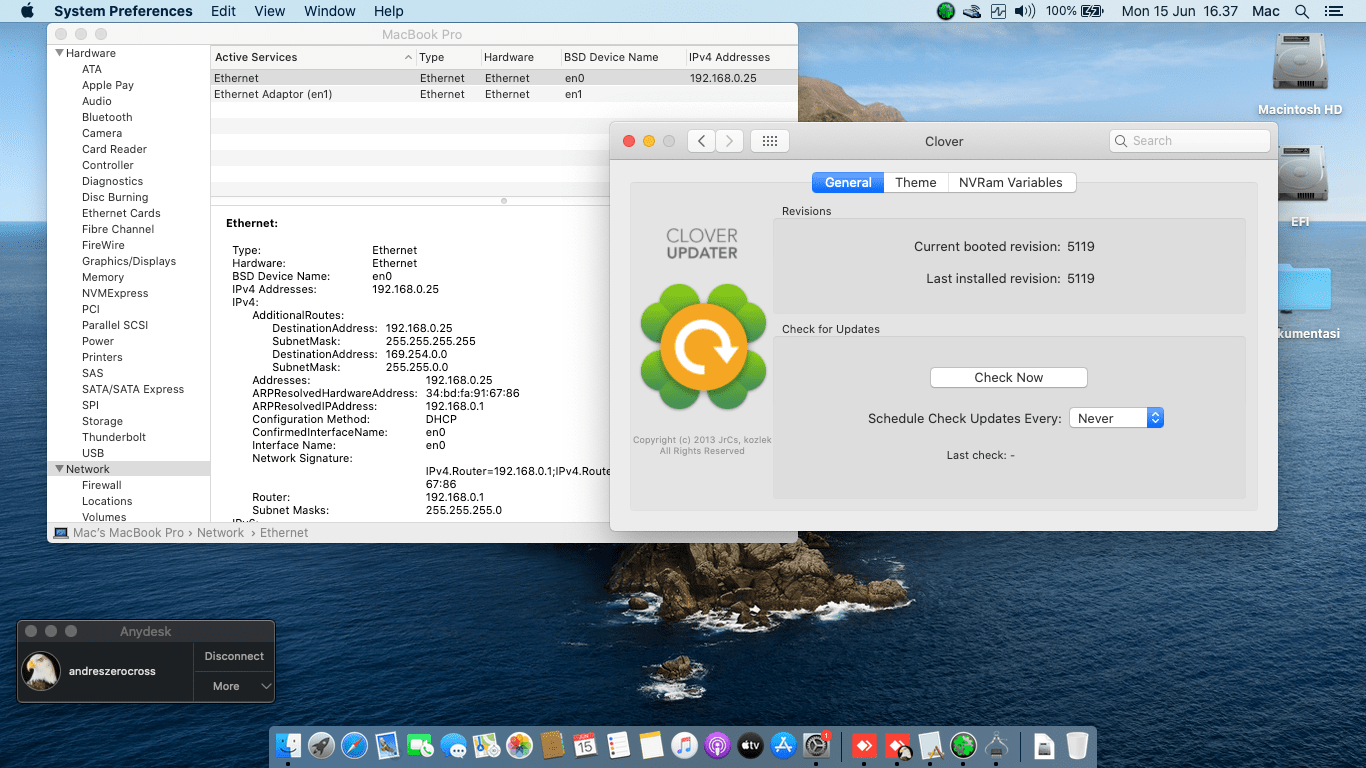The image size is (1366, 768).
Task: Open System Preferences gear in Dock
Action: pos(817,745)
